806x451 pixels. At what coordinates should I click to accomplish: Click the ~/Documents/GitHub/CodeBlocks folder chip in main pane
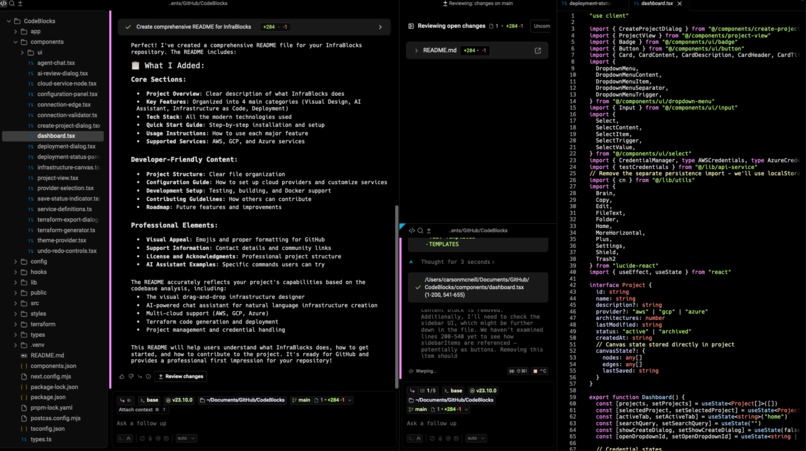(242, 400)
